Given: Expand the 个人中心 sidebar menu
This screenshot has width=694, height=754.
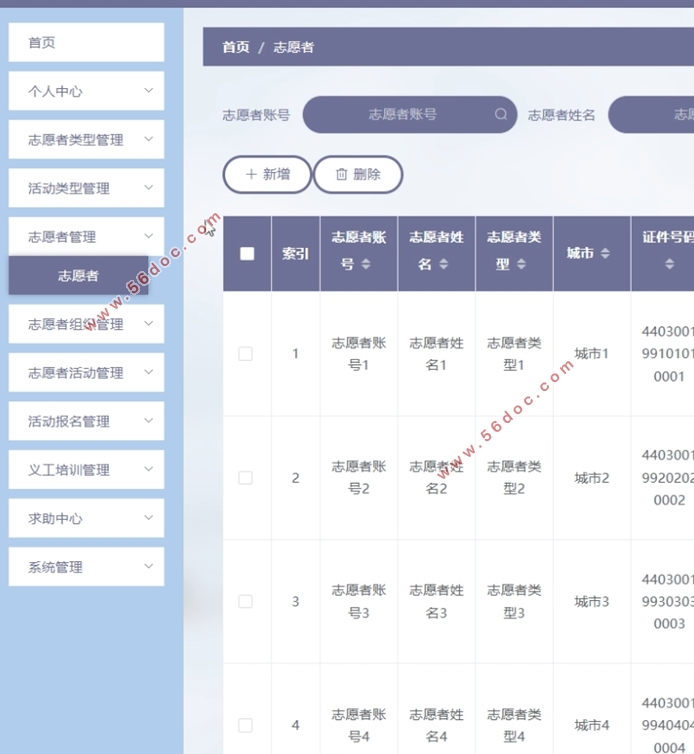Looking at the screenshot, I should [x=148, y=91].
